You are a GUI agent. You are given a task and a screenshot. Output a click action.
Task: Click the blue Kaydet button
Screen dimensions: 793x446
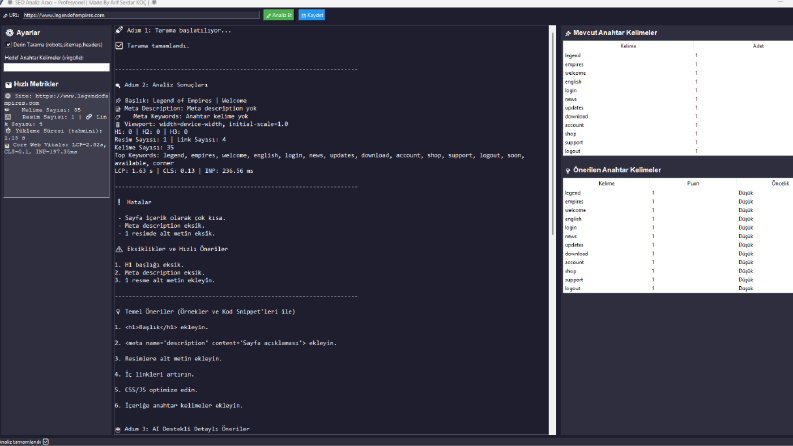tap(312, 15)
